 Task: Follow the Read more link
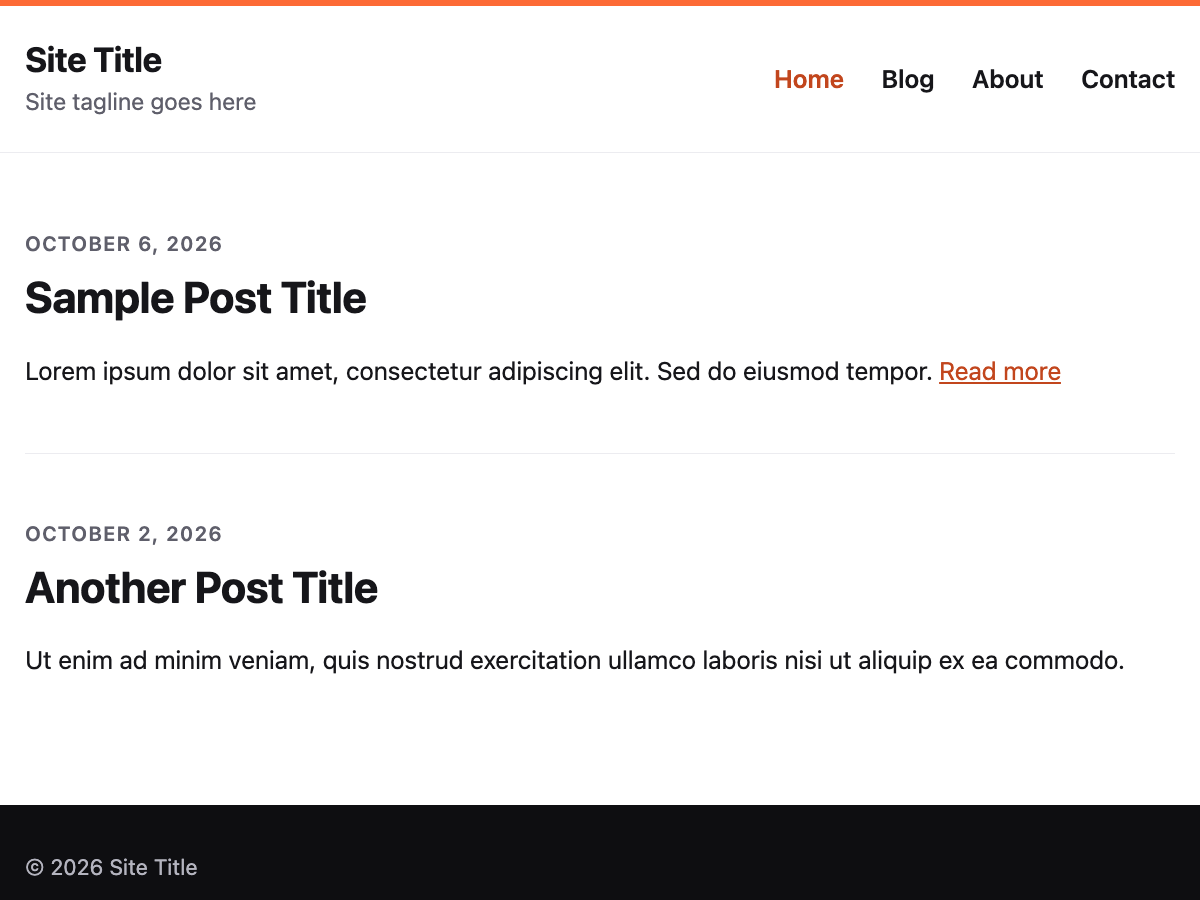pos(1000,372)
